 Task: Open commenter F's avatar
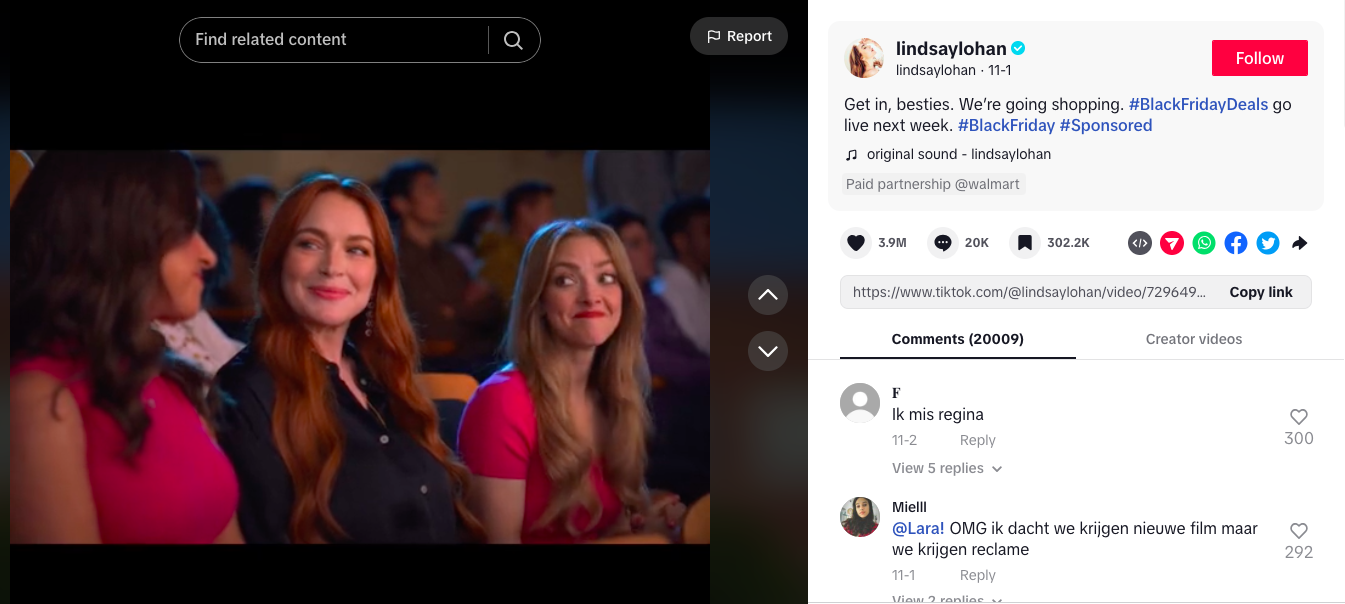coord(860,403)
